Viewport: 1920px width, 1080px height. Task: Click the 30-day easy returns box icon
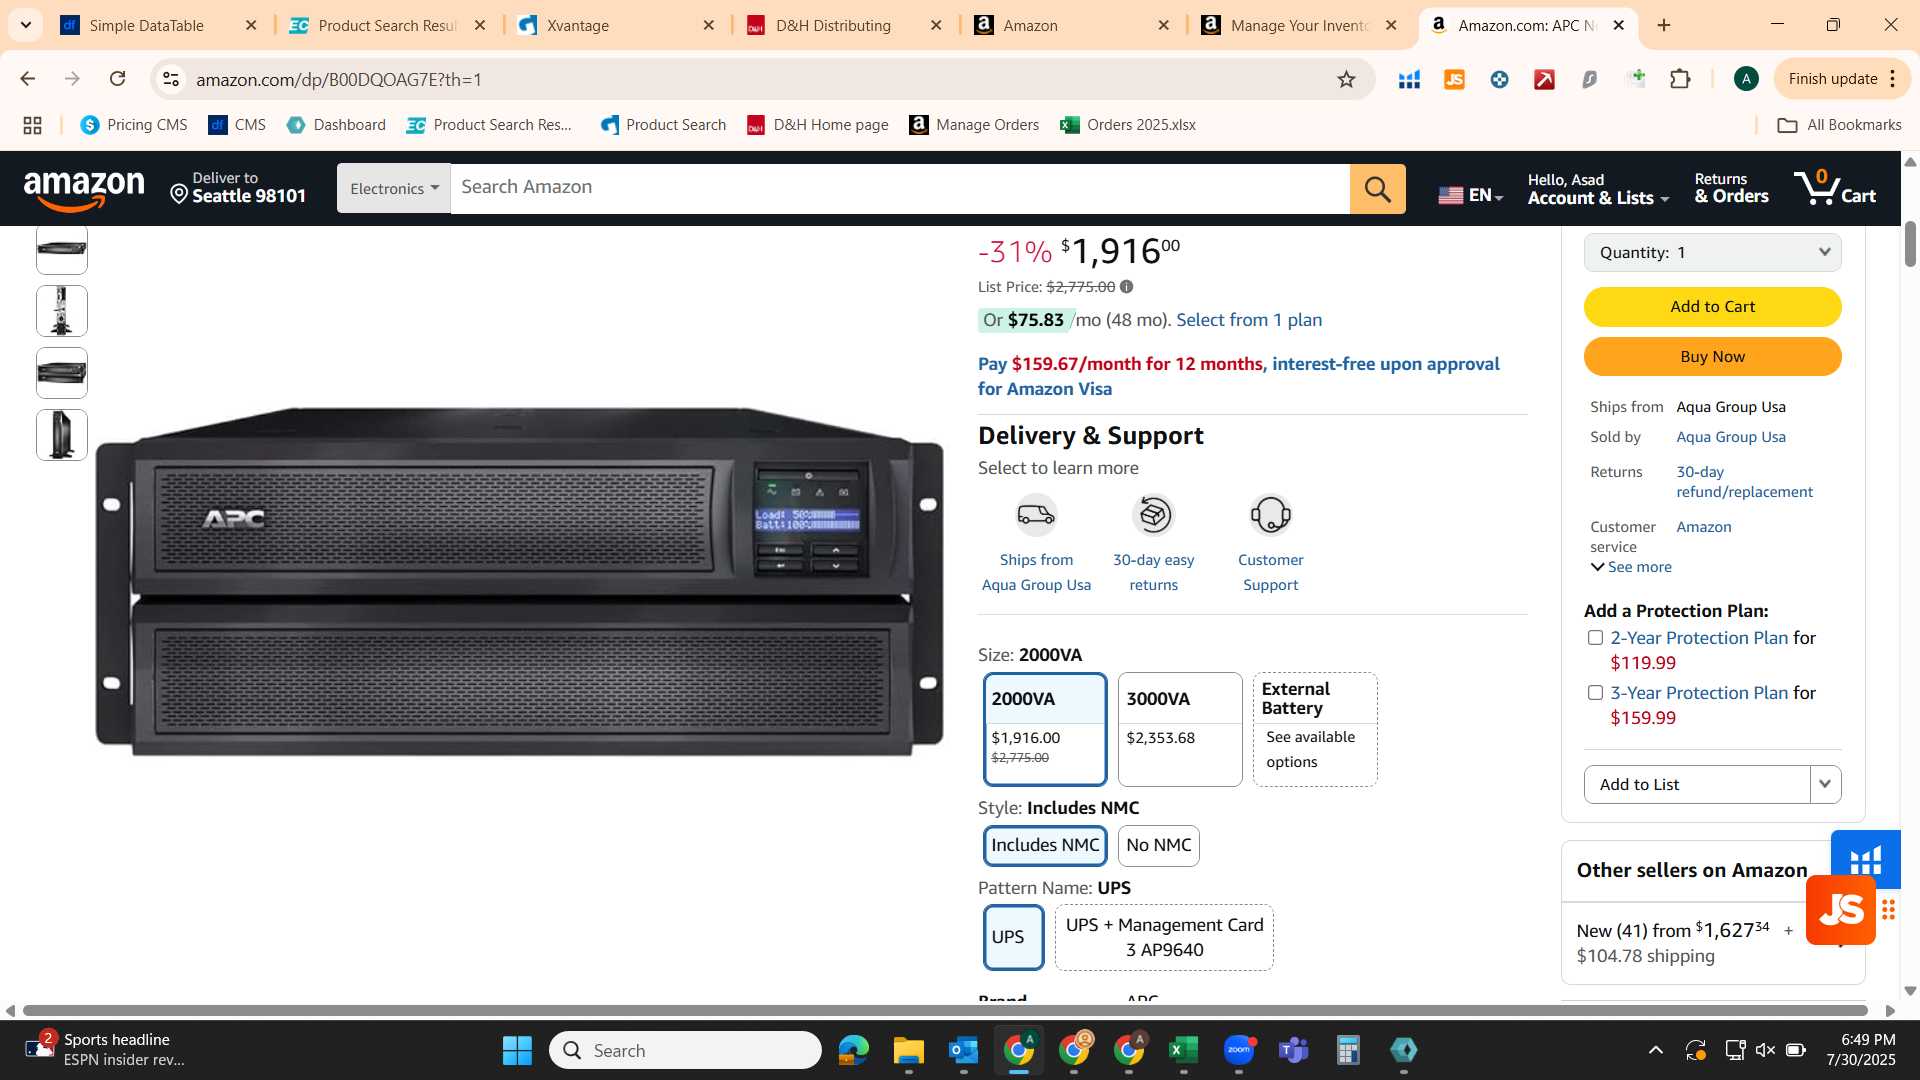click(x=1153, y=515)
